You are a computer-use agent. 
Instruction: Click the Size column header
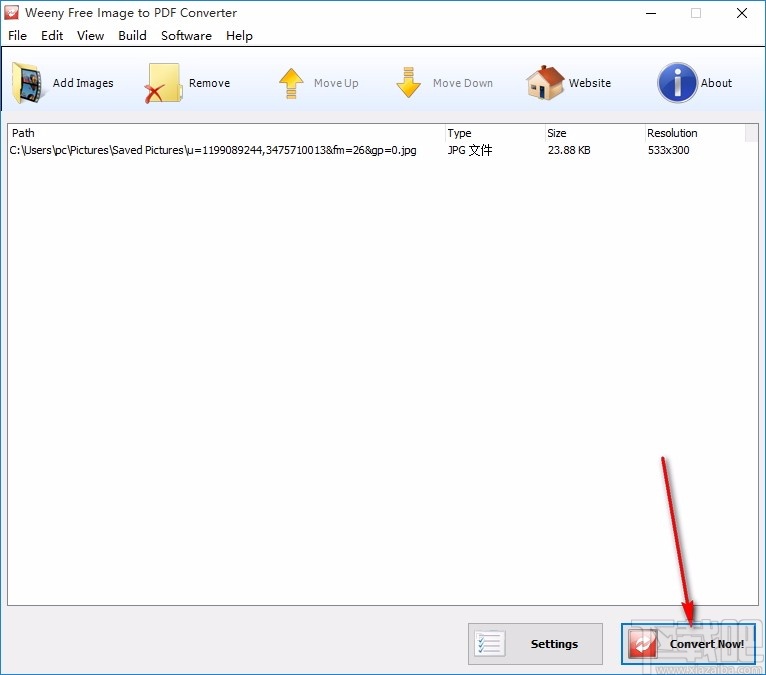pyautogui.click(x=595, y=133)
